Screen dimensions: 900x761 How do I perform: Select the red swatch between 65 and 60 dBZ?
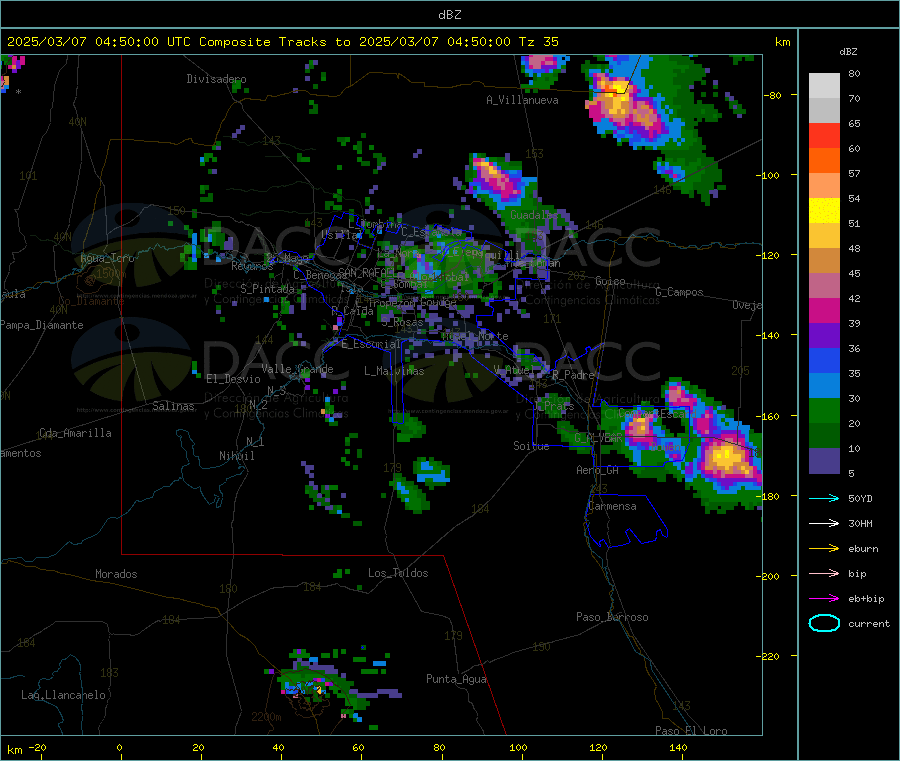pyautogui.click(x=824, y=135)
